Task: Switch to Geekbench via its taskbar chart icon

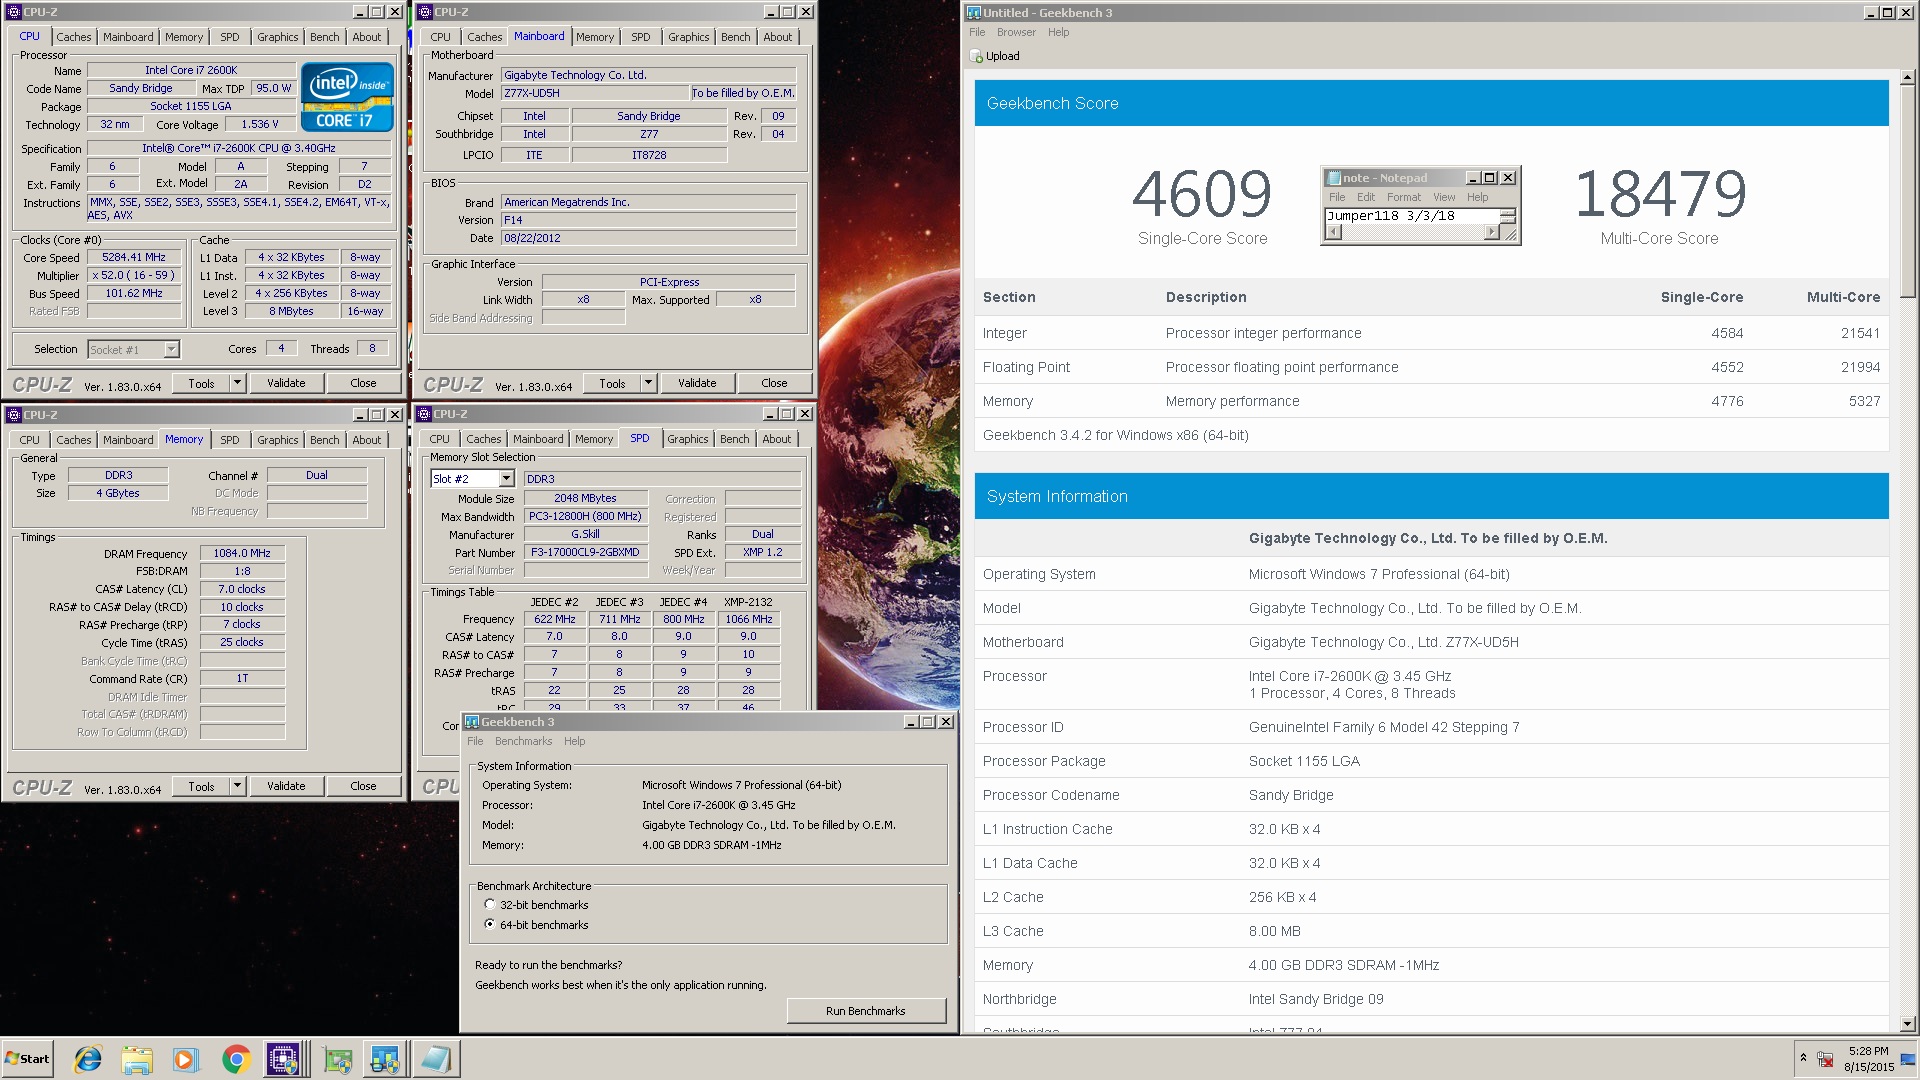Action: tap(385, 1059)
